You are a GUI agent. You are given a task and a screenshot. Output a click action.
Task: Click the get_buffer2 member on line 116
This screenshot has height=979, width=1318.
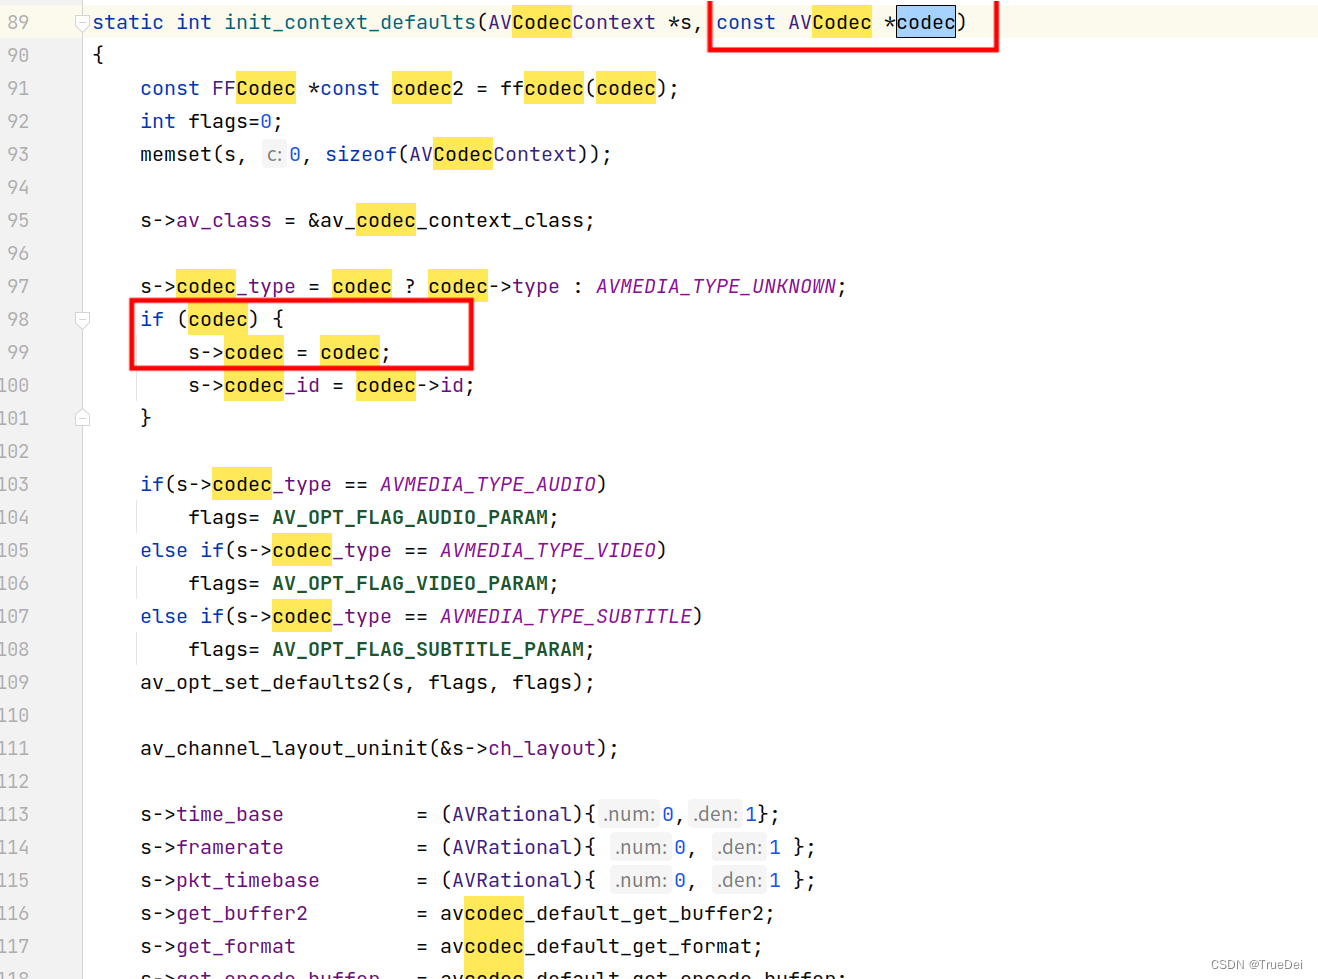[x=242, y=913]
